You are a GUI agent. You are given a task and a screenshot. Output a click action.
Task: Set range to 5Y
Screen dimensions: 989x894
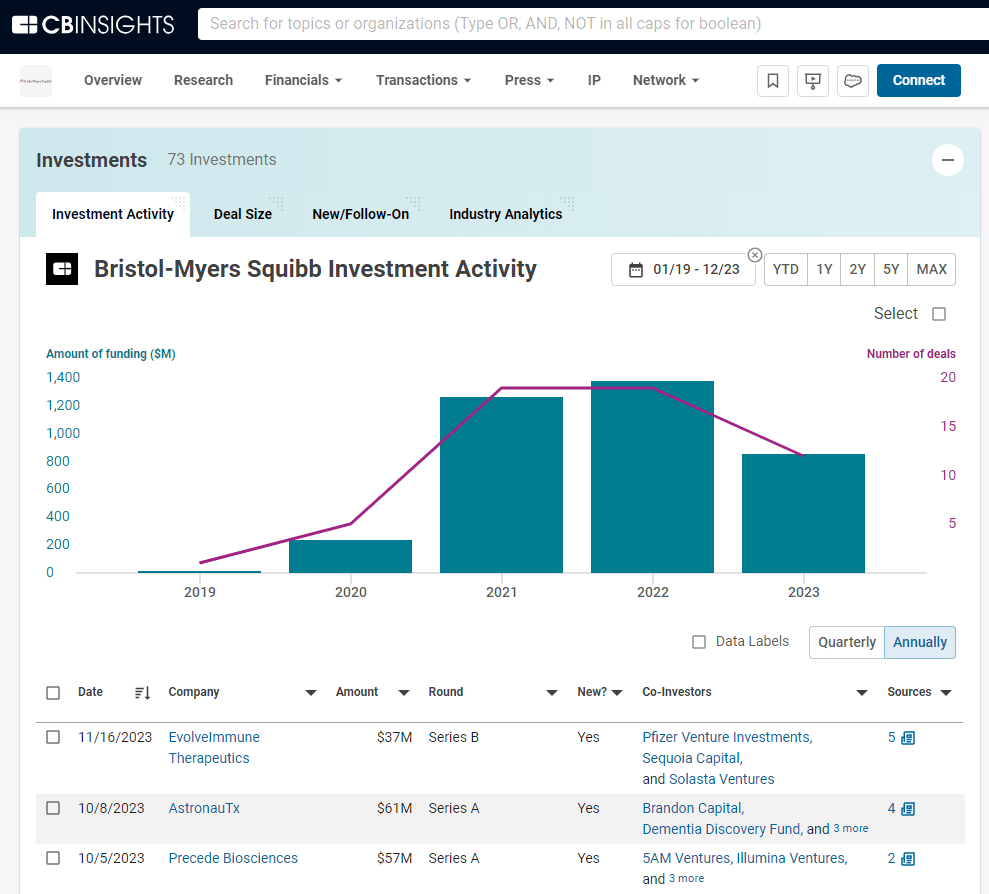891,270
